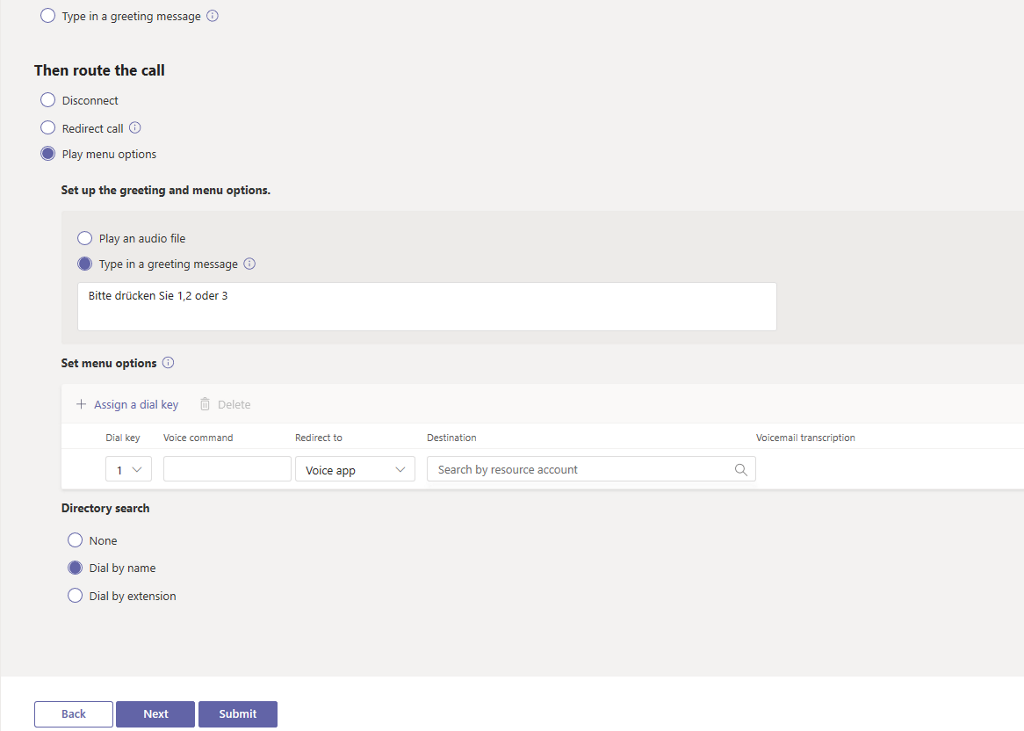
Task: Click the plus icon for Assign a dial key
Action: tap(81, 404)
